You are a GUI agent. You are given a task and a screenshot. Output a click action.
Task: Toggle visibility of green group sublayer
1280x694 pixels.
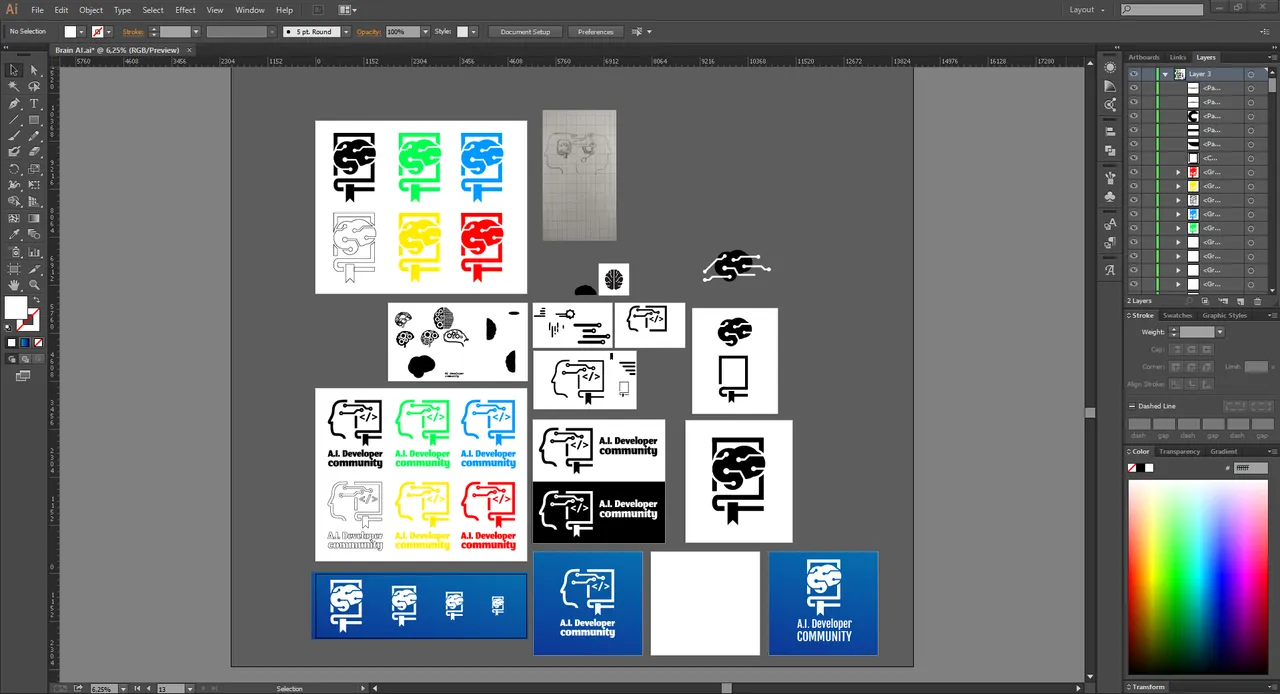click(1134, 228)
